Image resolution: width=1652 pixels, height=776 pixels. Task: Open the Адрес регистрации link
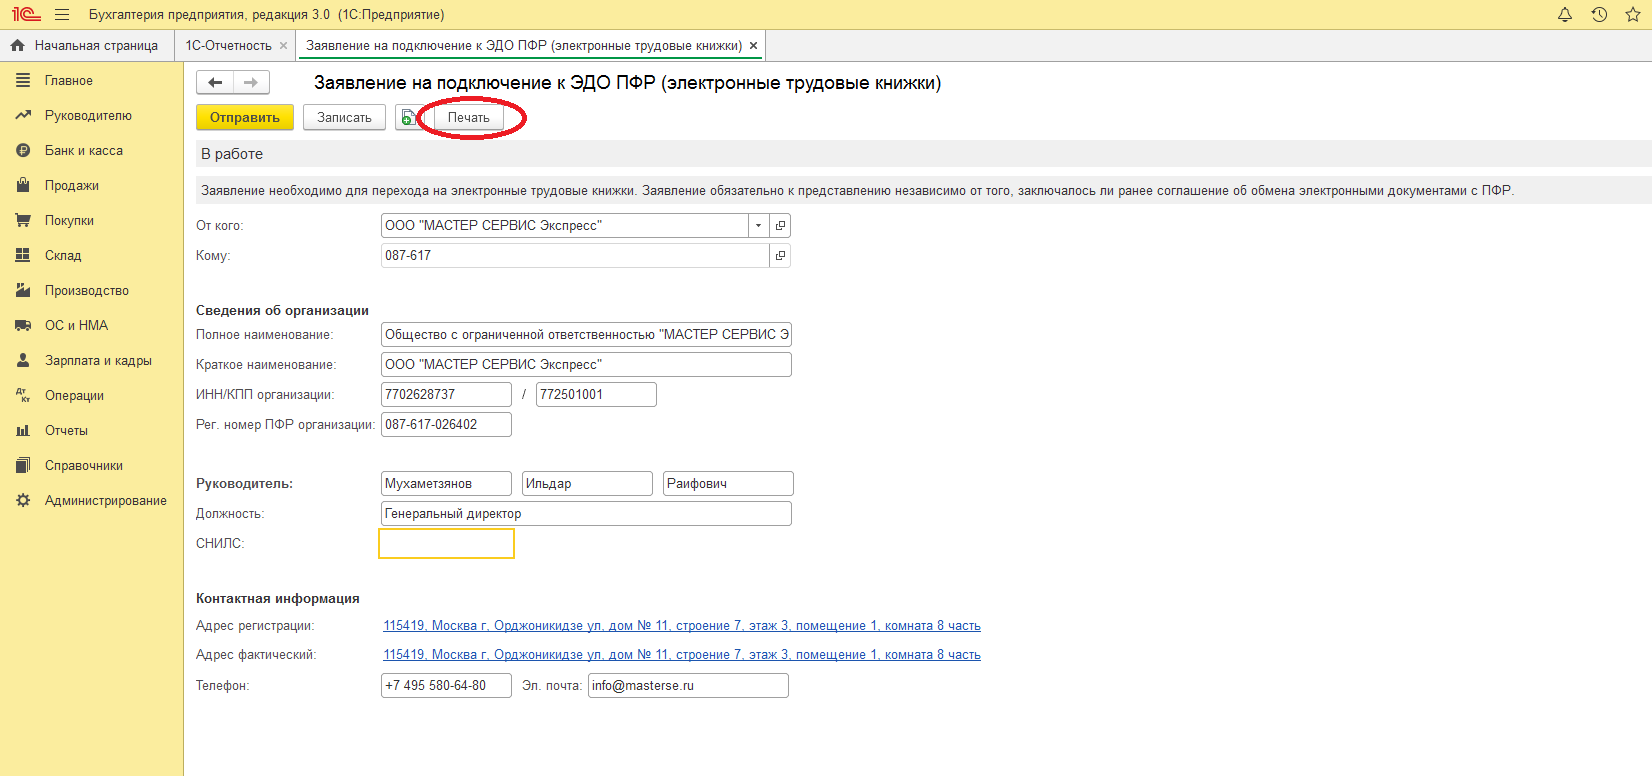coord(682,626)
